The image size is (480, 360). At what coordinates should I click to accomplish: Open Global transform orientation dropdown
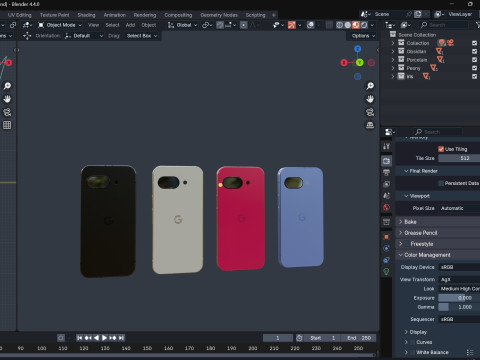point(182,25)
